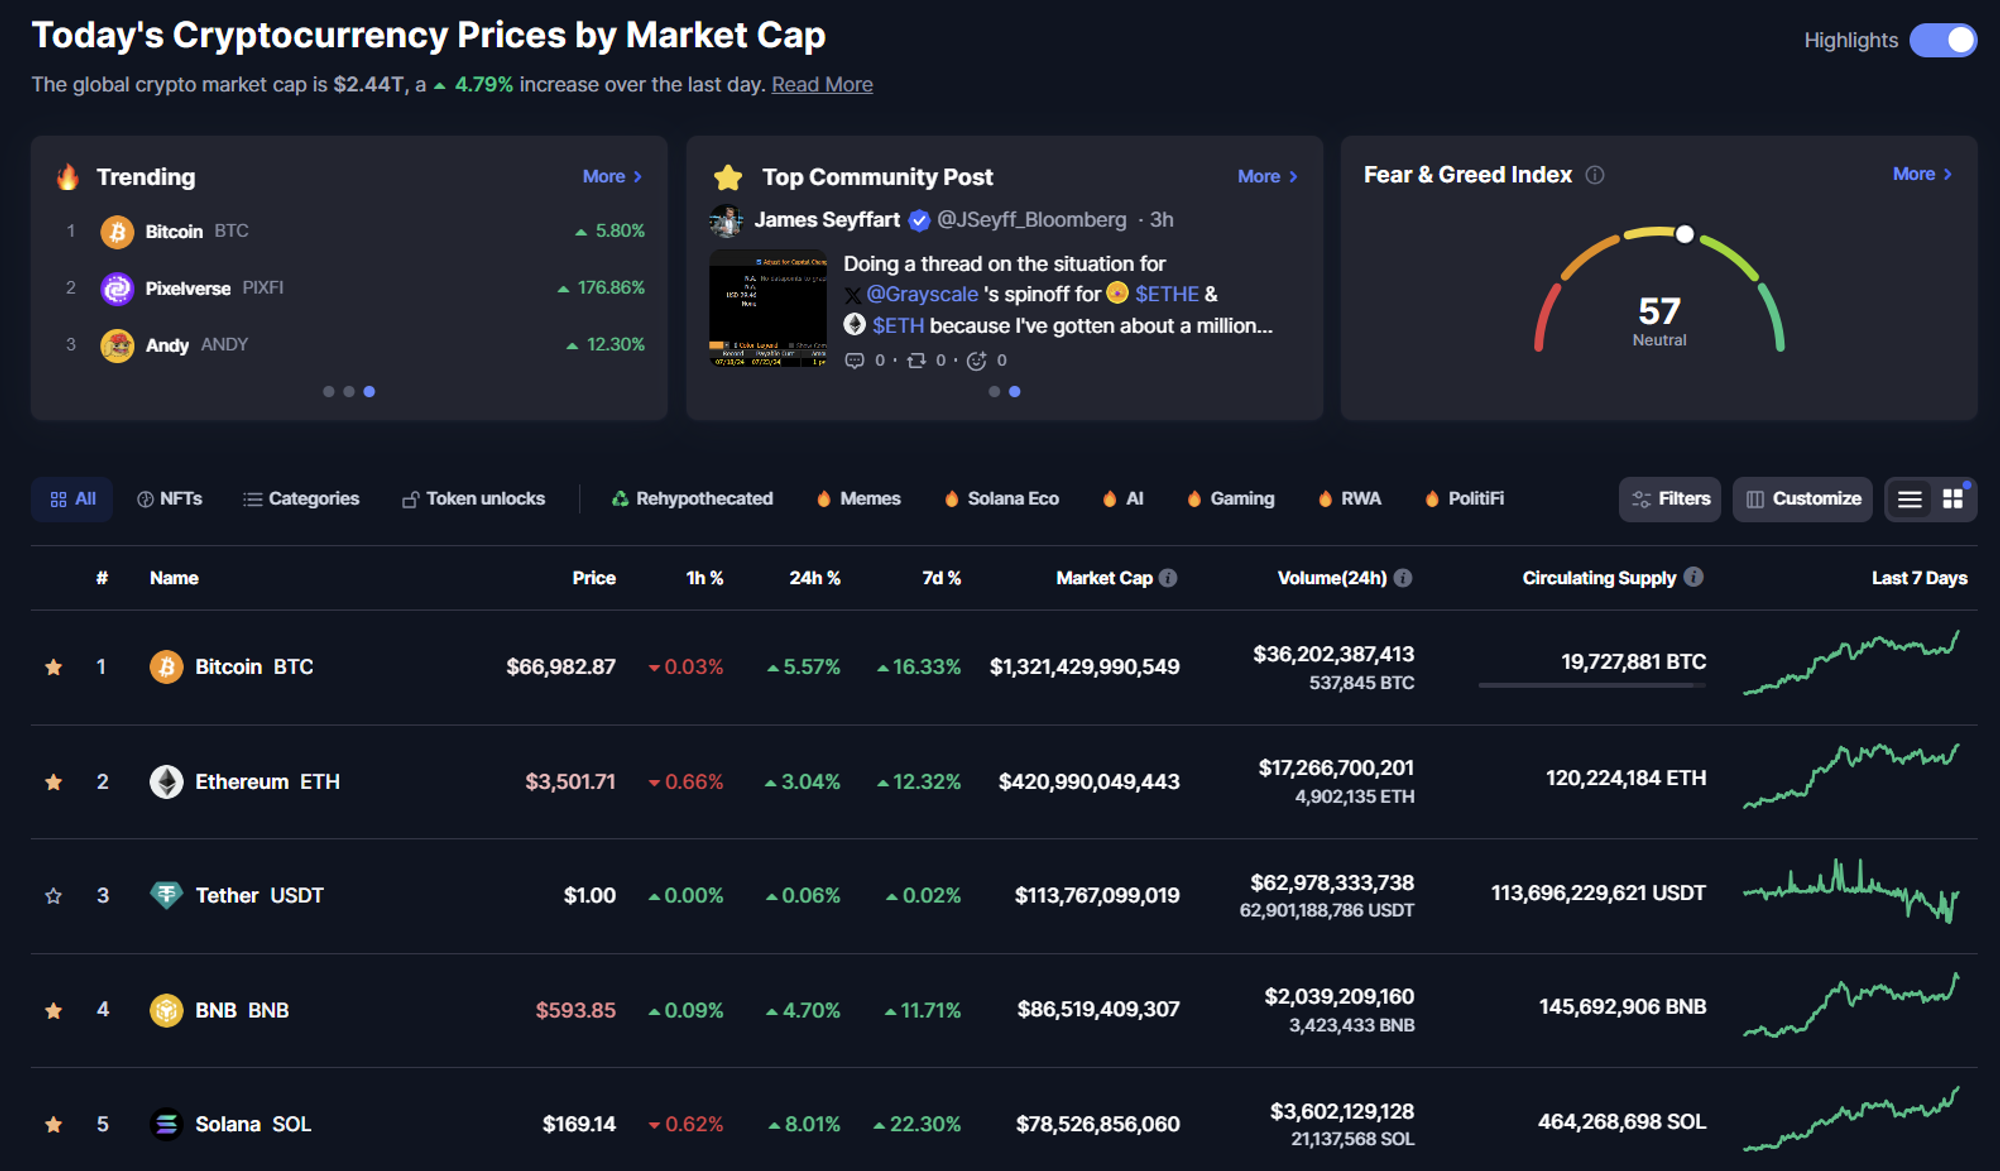Unfavorite Bitcoin with its star icon
Screen dimensions: 2000x1171
tap(54, 667)
